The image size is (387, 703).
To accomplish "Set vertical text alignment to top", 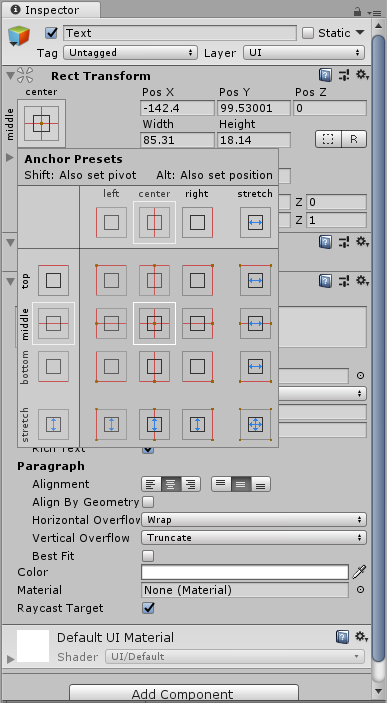I will pos(221,484).
